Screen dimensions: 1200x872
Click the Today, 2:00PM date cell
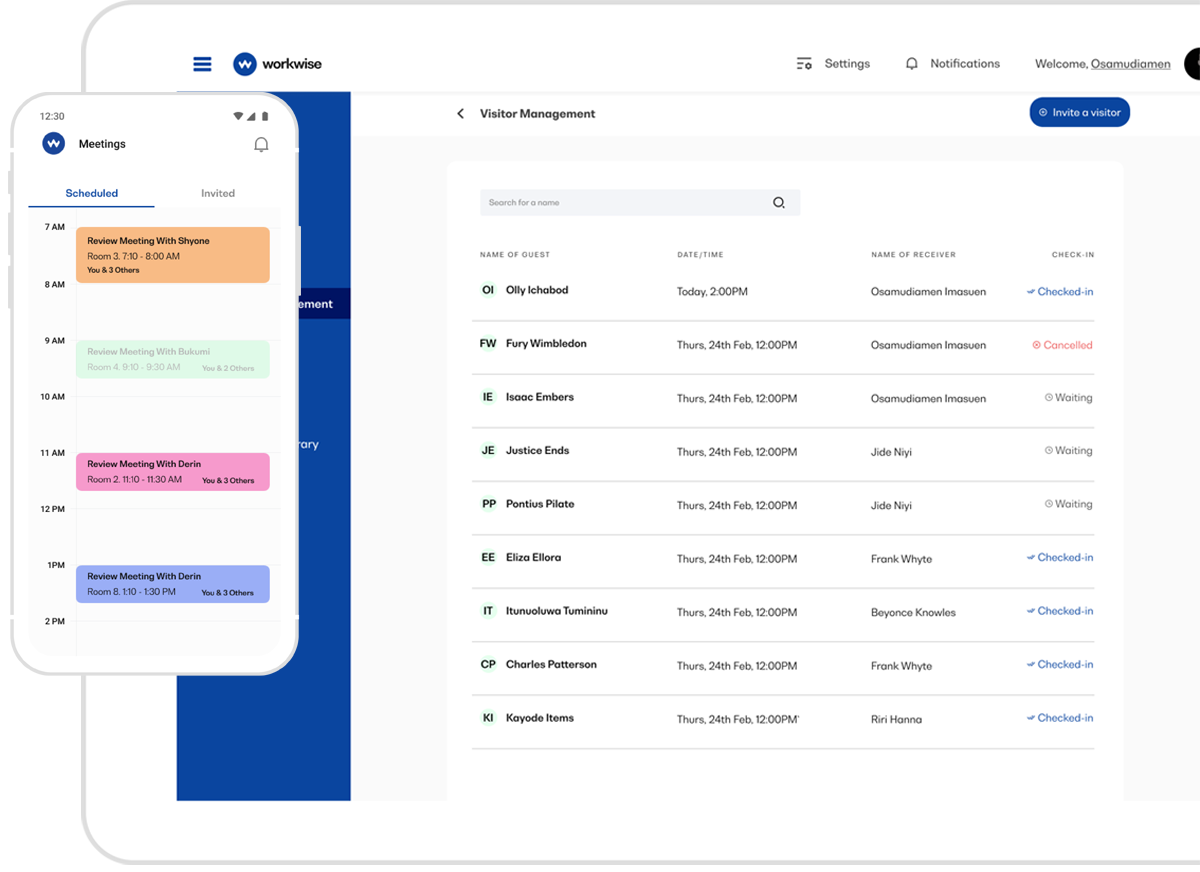[712, 292]
